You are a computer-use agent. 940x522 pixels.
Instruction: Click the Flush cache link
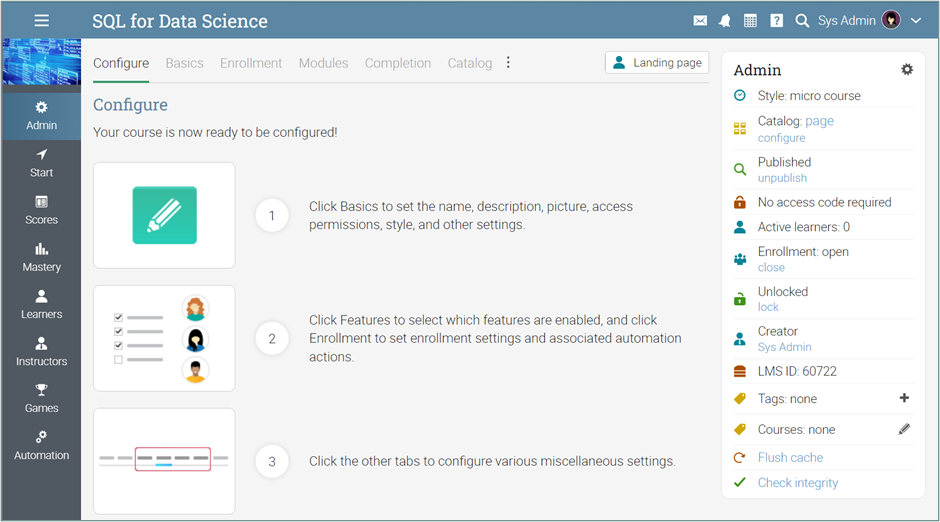(x=790, y=457)
